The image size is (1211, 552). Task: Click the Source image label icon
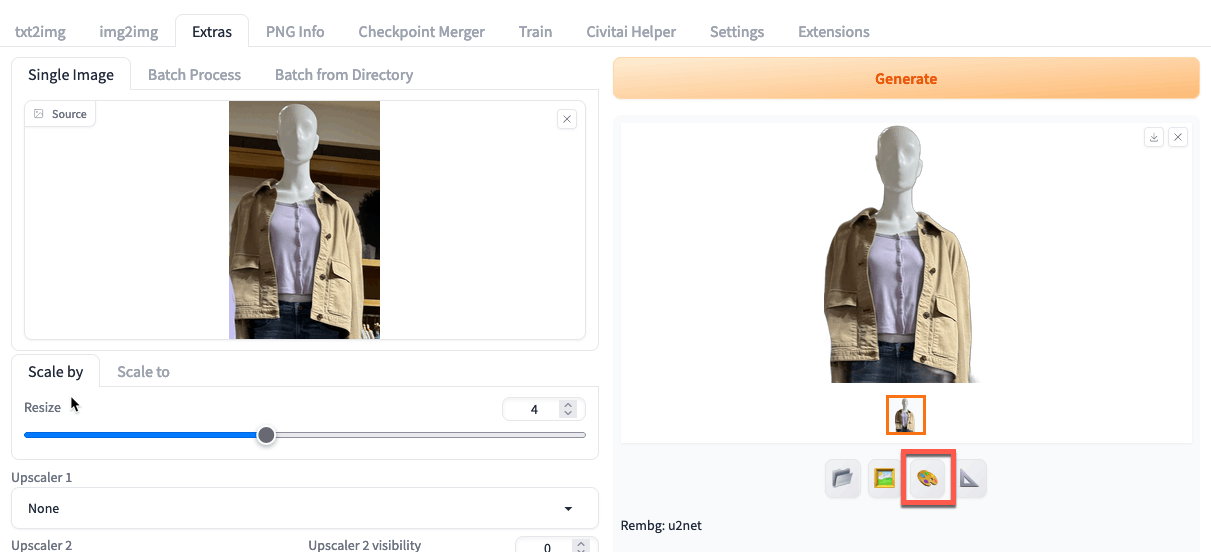click(x=39, y=114)
